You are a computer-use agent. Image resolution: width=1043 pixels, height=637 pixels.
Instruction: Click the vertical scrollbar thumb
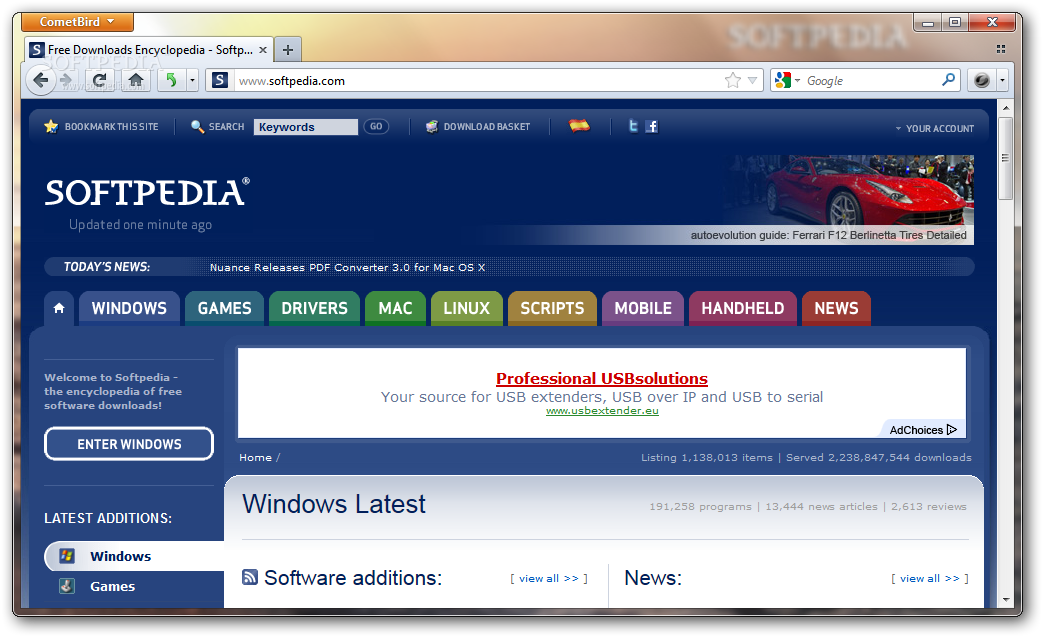(x=1005, y=158)
